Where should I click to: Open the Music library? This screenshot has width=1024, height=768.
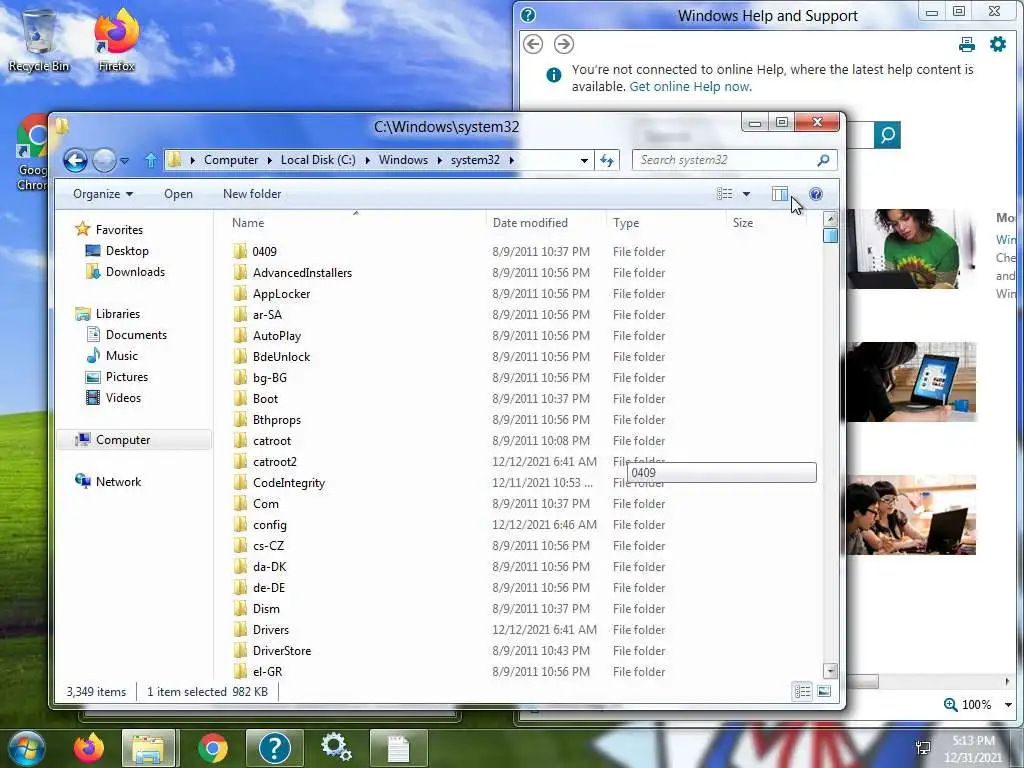[x=121, y=356]
